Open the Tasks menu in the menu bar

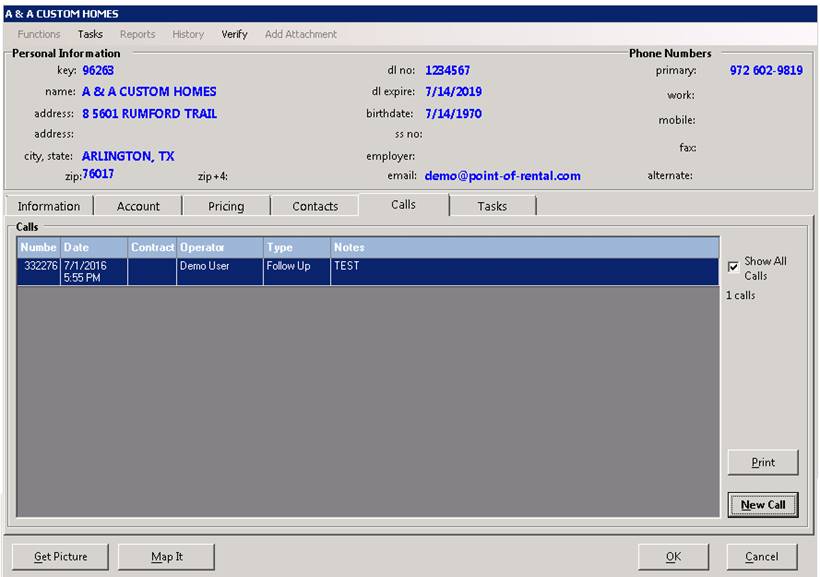[x=90, y=35]
